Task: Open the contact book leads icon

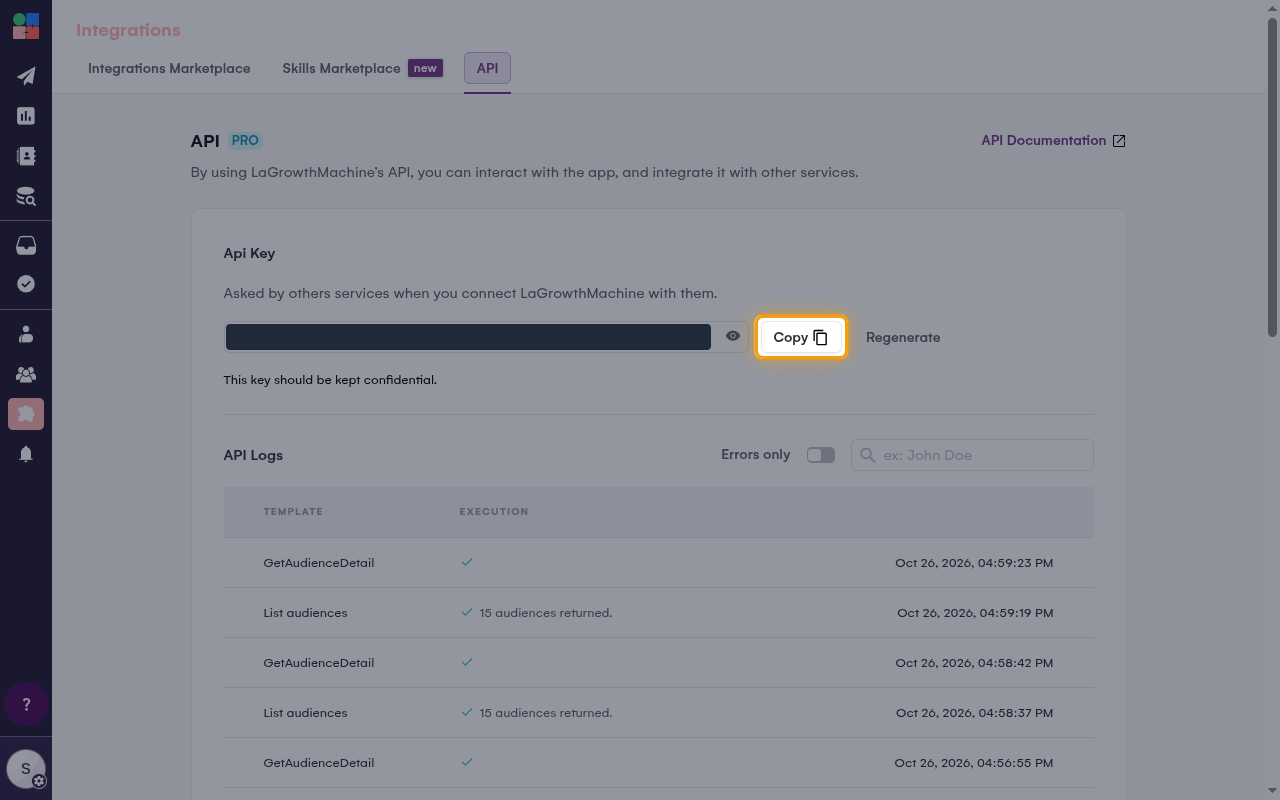Action: point(26,156)
